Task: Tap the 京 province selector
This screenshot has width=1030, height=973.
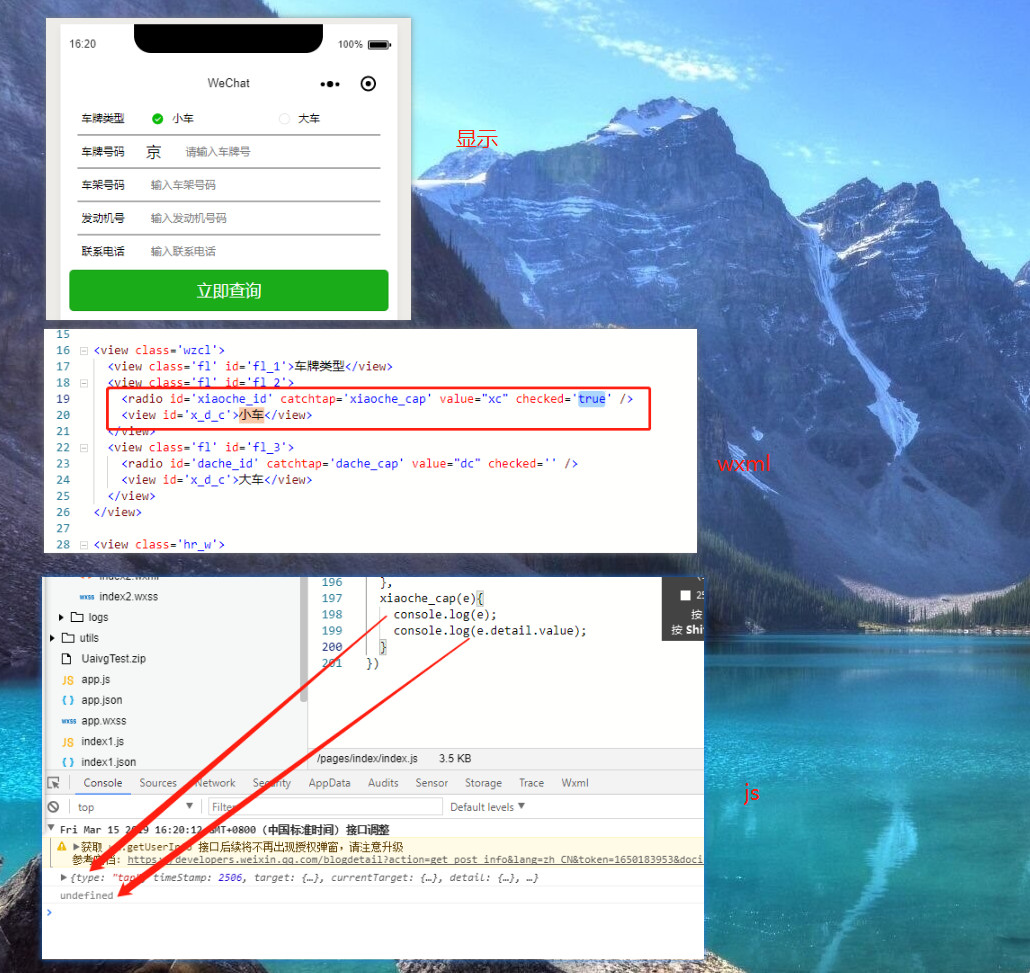Action: pos(153,152)
